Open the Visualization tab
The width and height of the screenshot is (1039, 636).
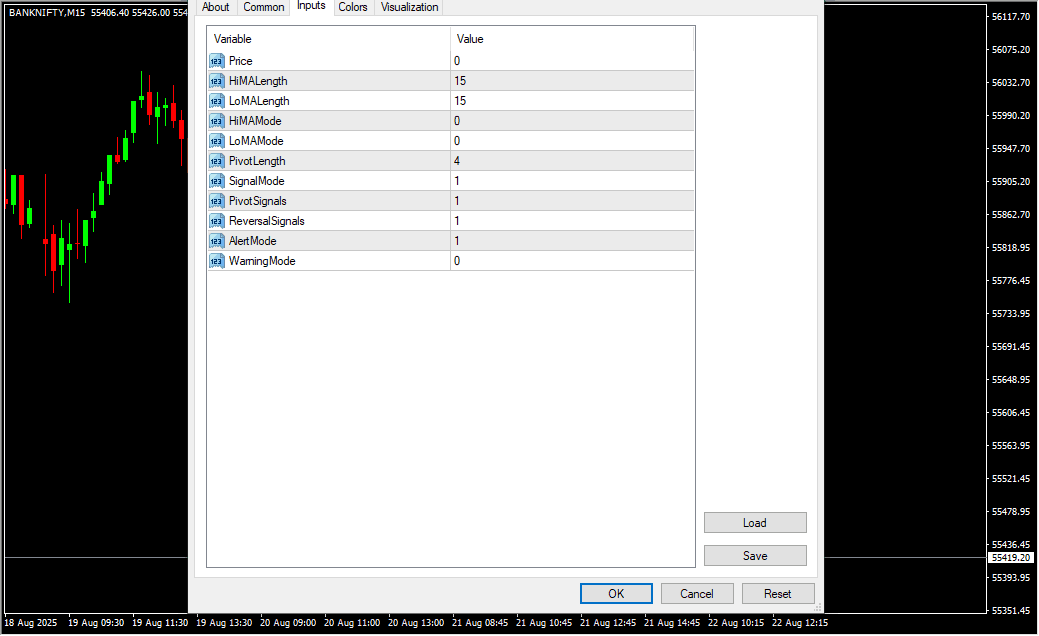[409, 7]
